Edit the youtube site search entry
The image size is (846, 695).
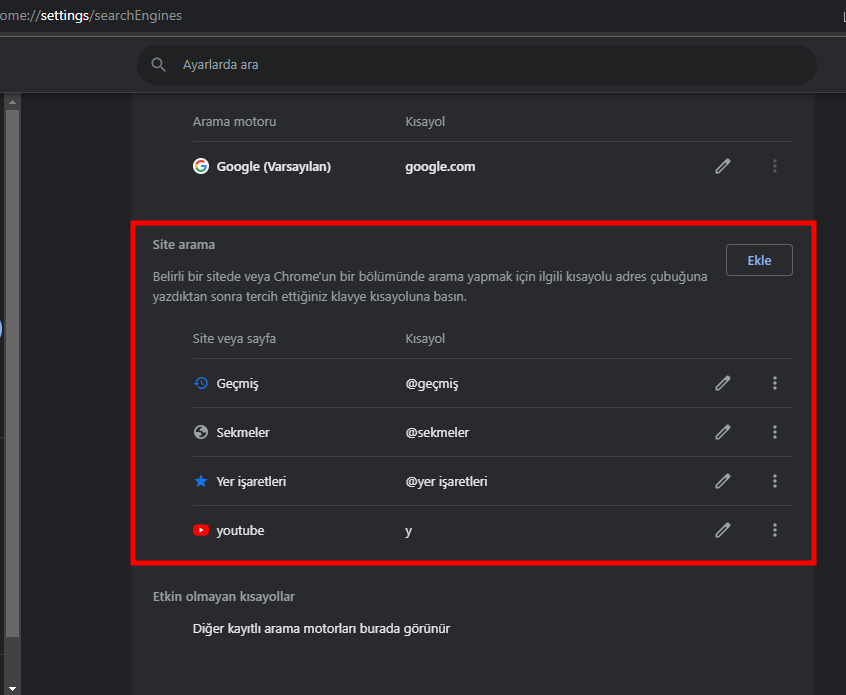(723, 530)
